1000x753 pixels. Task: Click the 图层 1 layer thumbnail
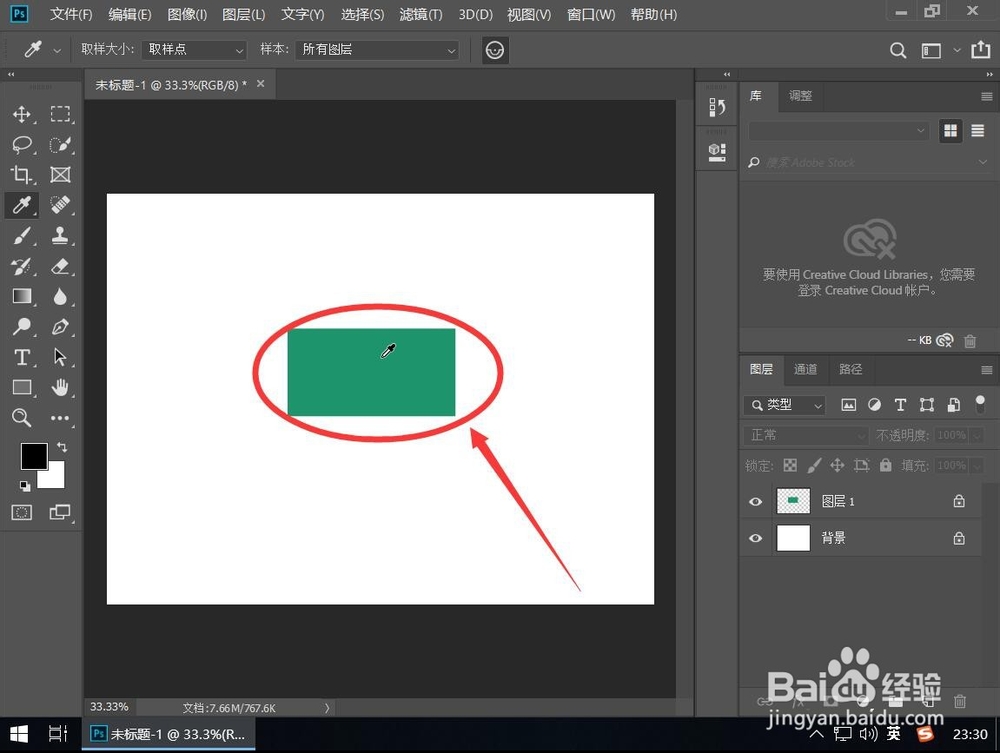click(x=793, y=501)
